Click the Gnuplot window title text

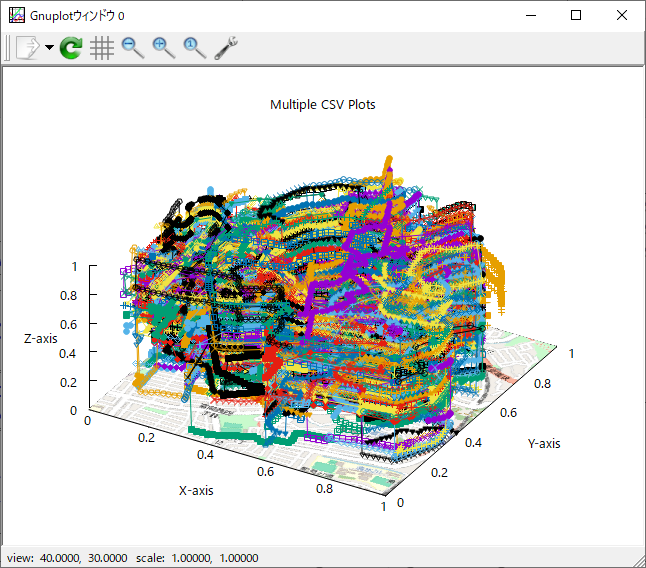81,15
